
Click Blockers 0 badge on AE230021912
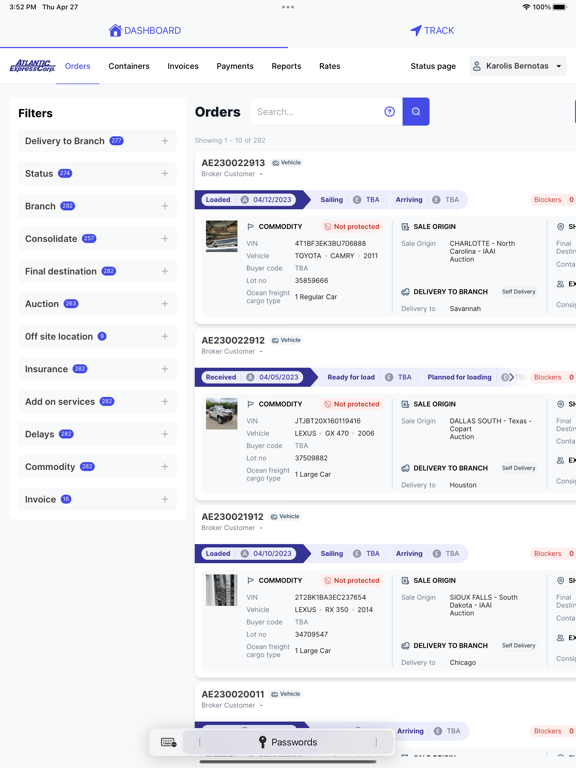(553, 553)
